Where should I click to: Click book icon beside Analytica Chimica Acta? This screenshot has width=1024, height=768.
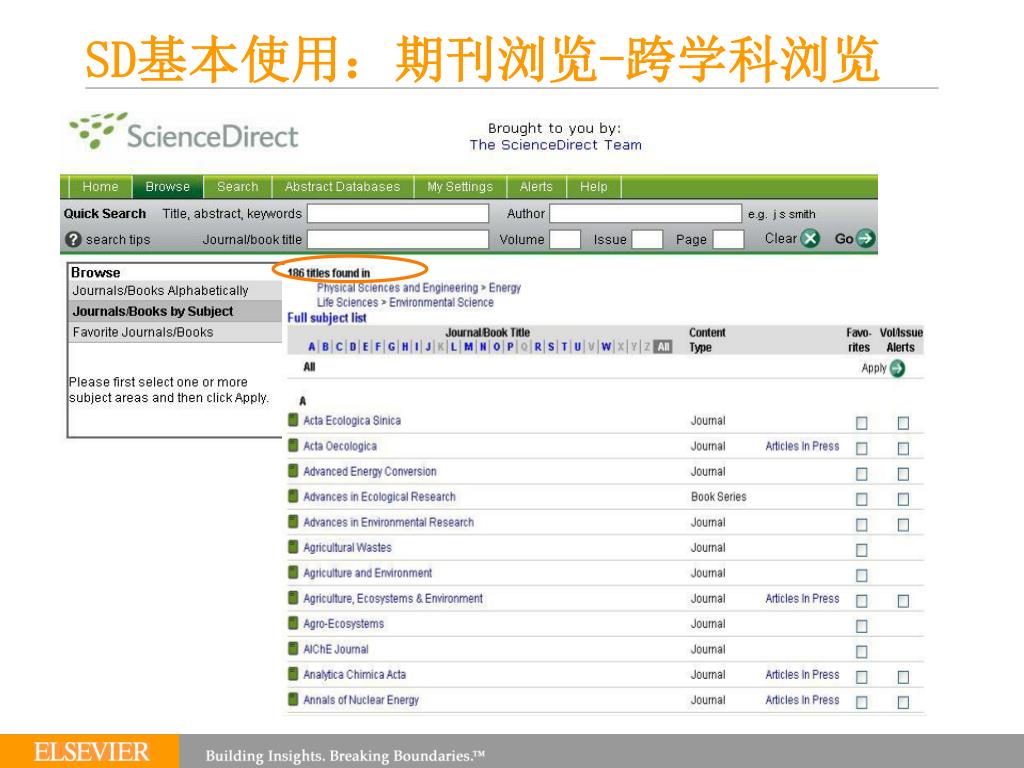(293, 674)
